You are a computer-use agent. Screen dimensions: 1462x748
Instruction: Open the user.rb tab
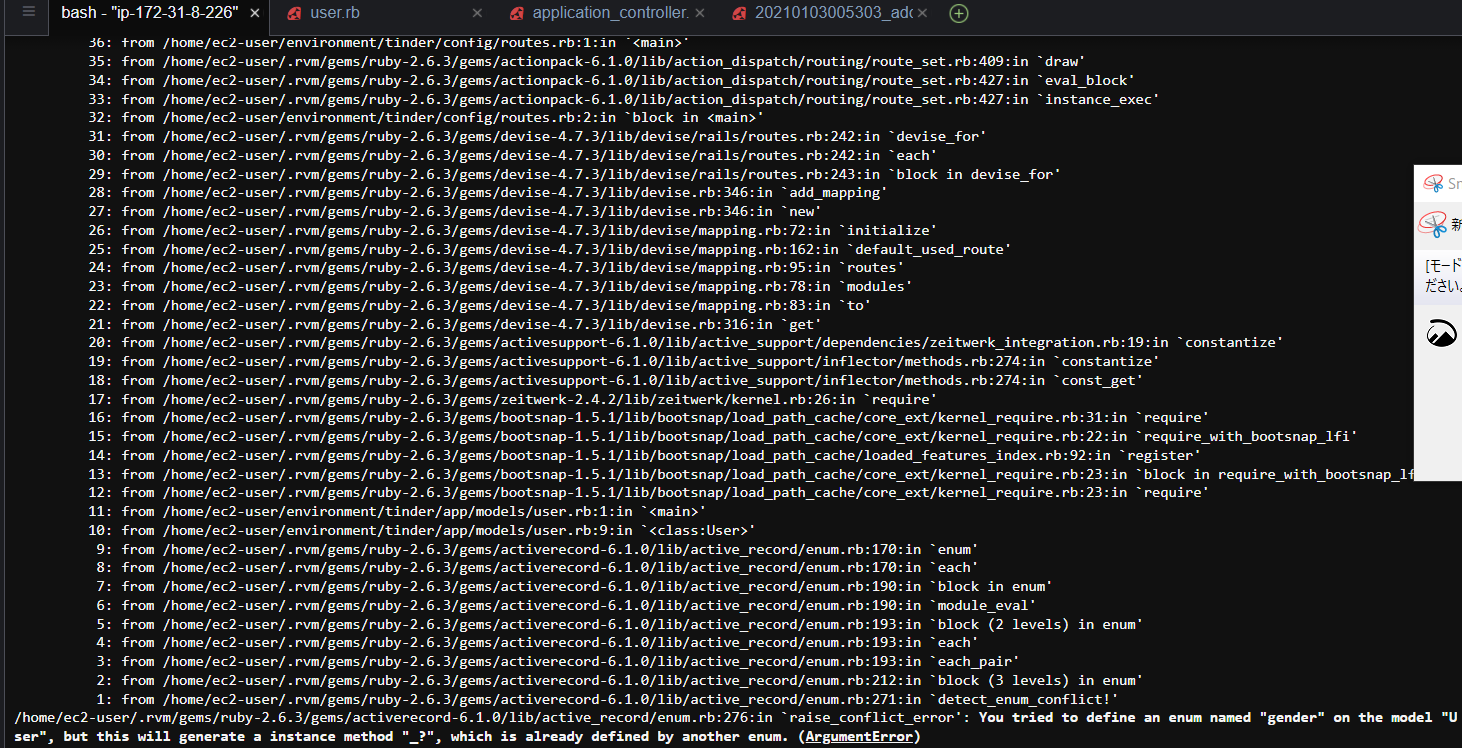334,13
